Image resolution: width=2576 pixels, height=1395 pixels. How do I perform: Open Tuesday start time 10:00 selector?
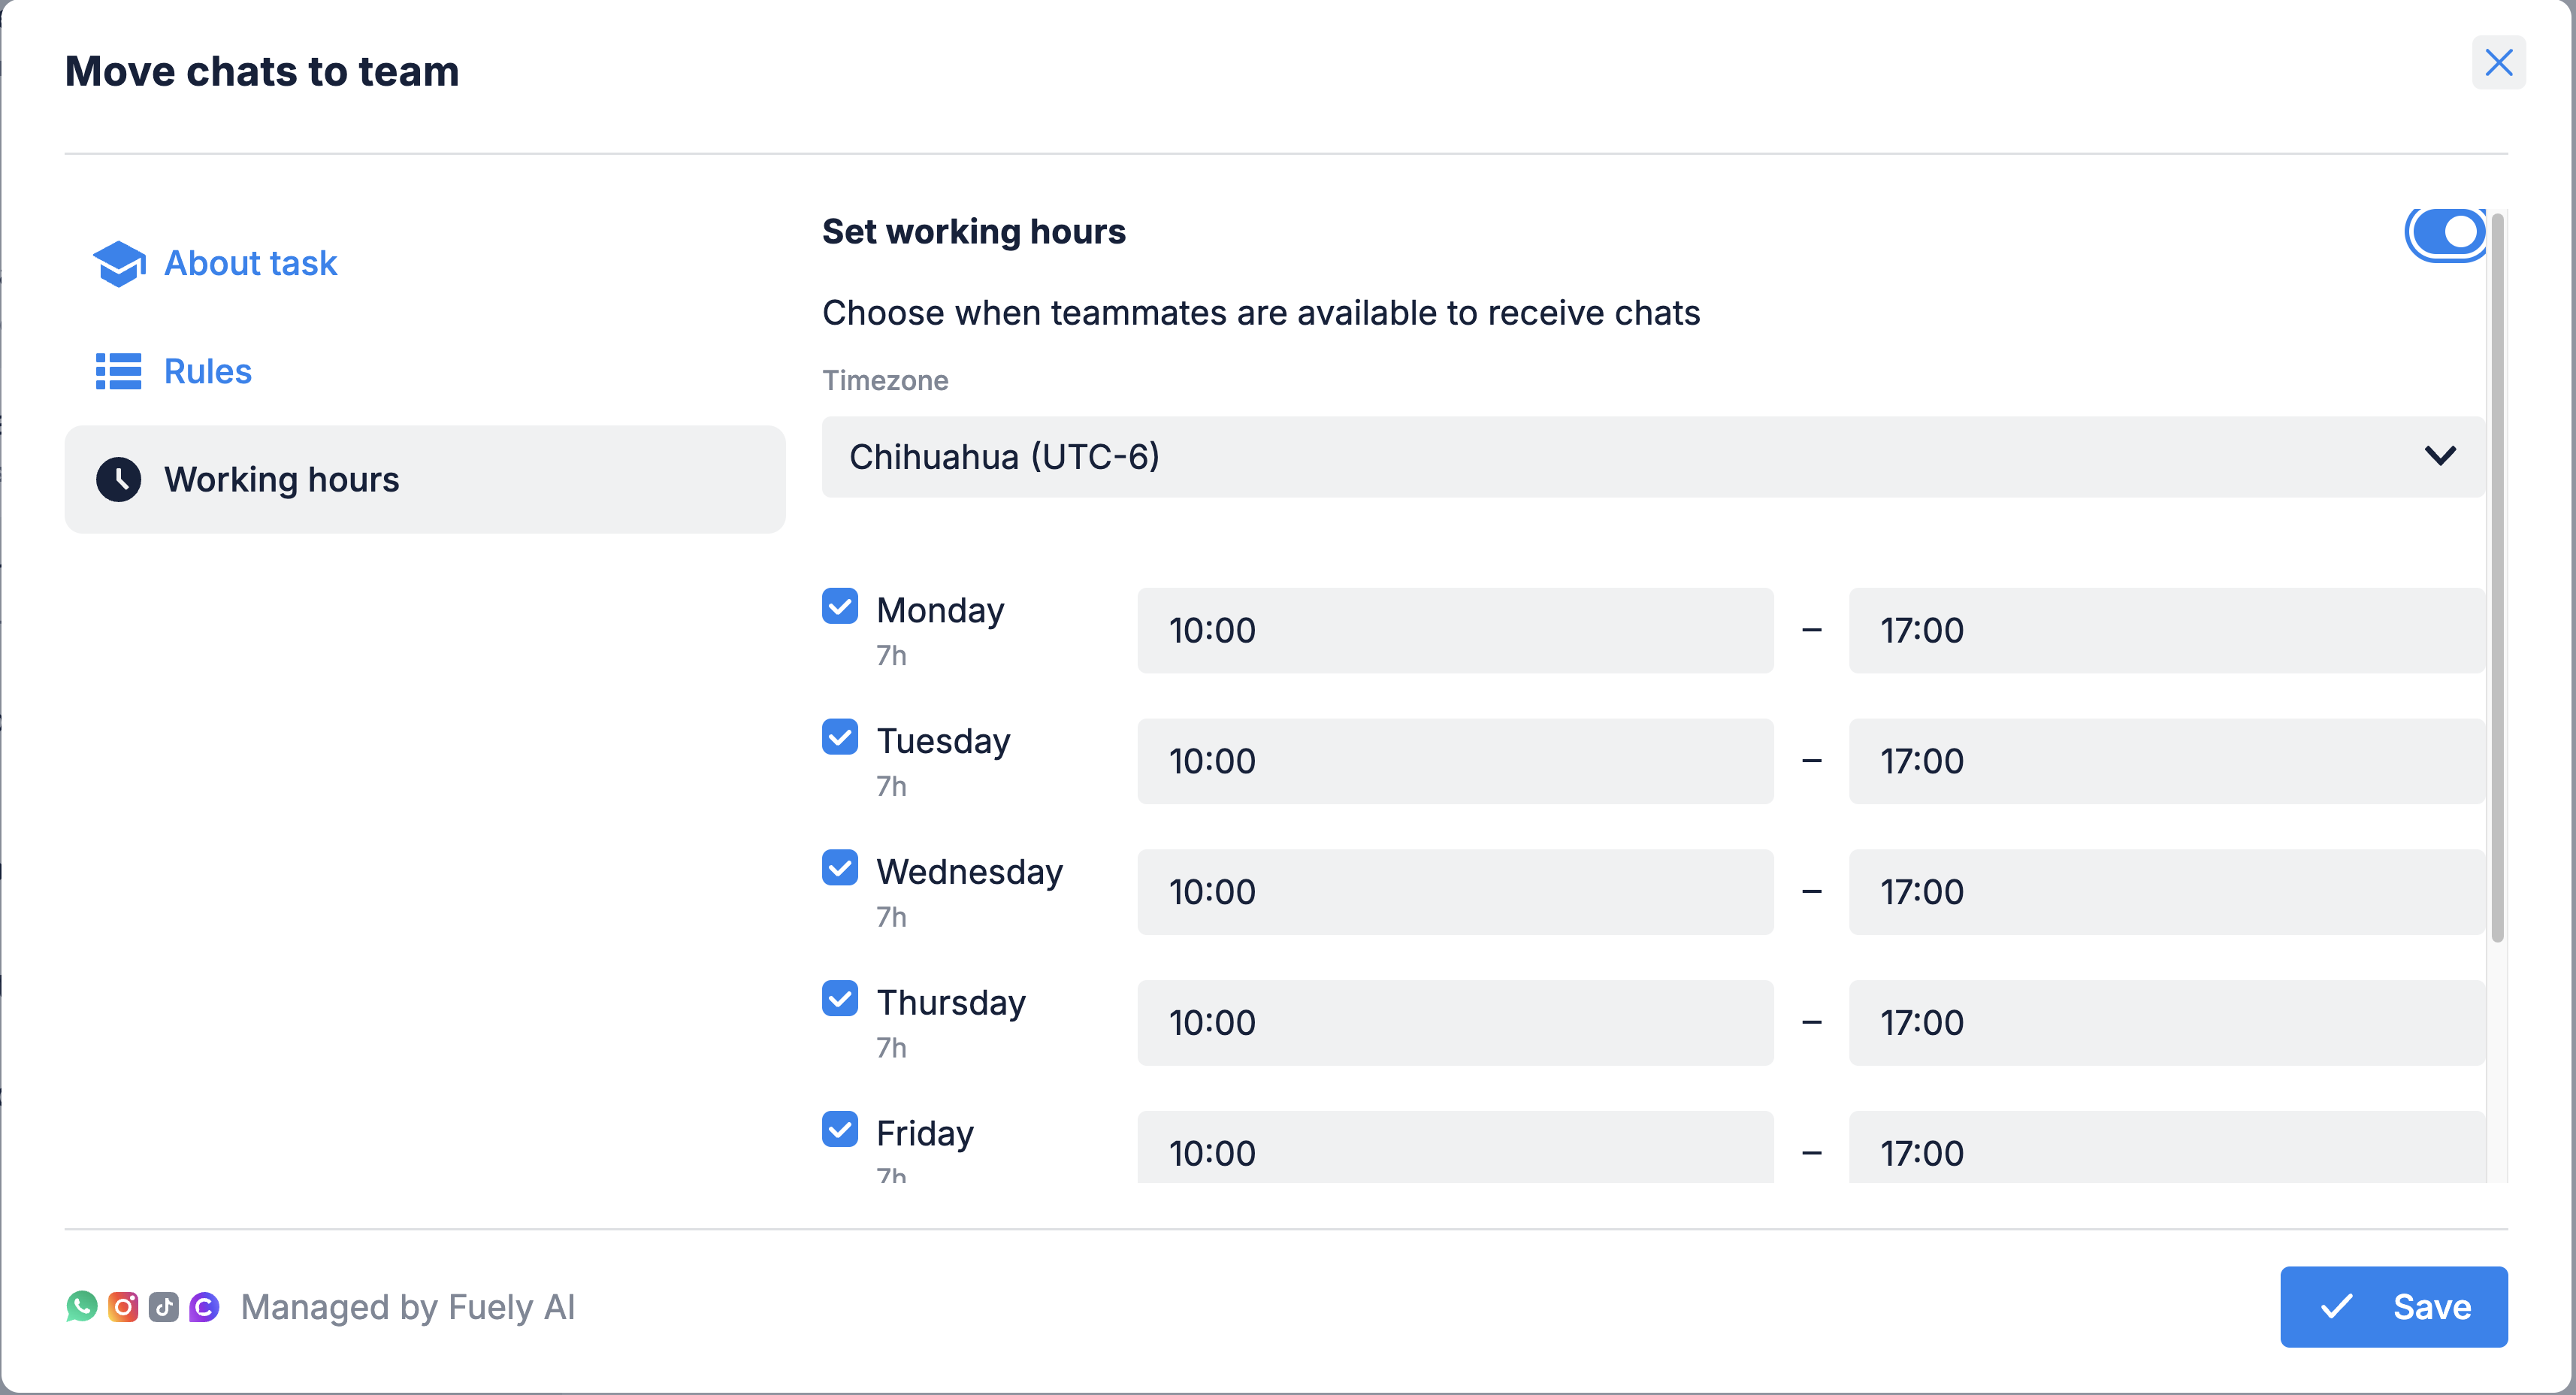click(x=1455, y=761)
